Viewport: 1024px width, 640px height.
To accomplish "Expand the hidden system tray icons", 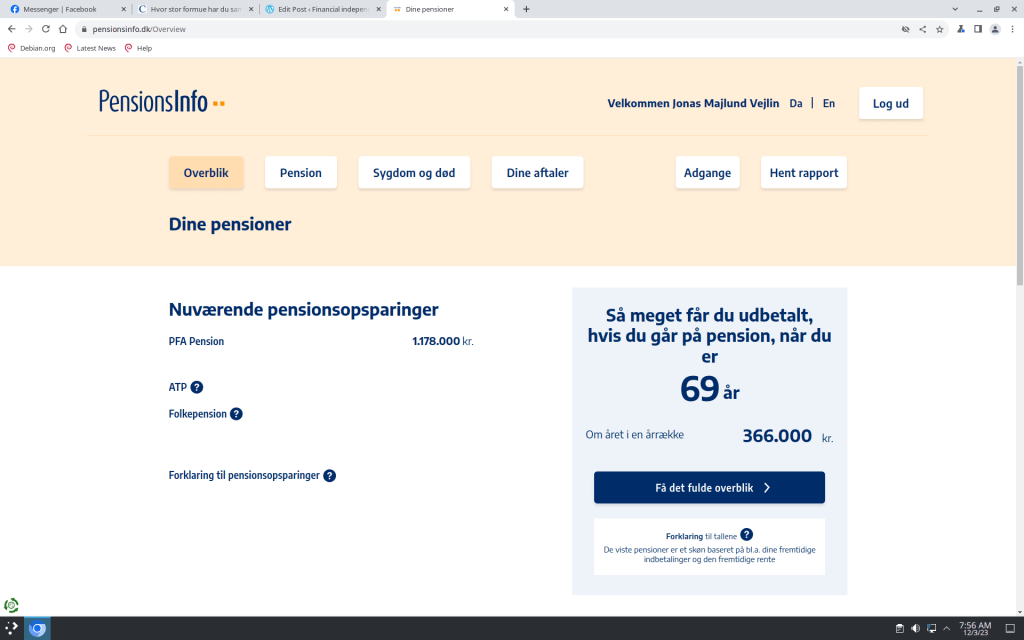I will click(946, 628).
